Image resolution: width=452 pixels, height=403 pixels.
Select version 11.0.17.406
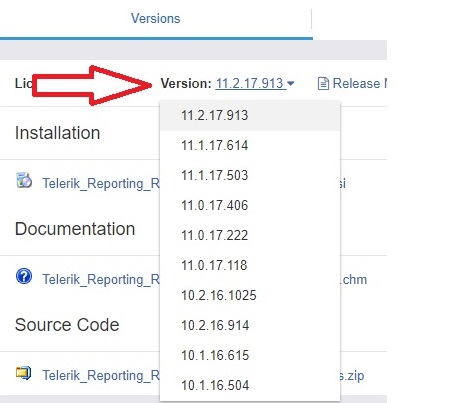250,206
